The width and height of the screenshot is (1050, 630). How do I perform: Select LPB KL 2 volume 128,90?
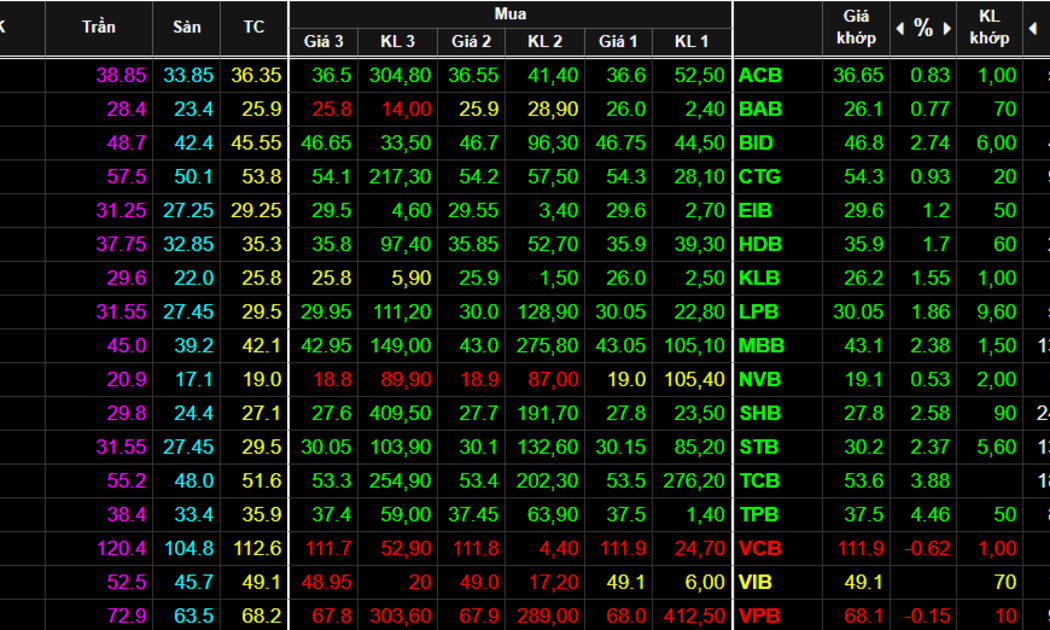coord(548,312)
